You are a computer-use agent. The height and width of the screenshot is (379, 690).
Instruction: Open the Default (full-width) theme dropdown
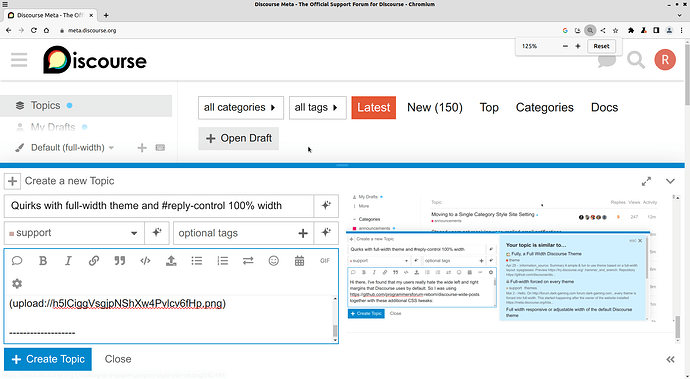[73, 147]
